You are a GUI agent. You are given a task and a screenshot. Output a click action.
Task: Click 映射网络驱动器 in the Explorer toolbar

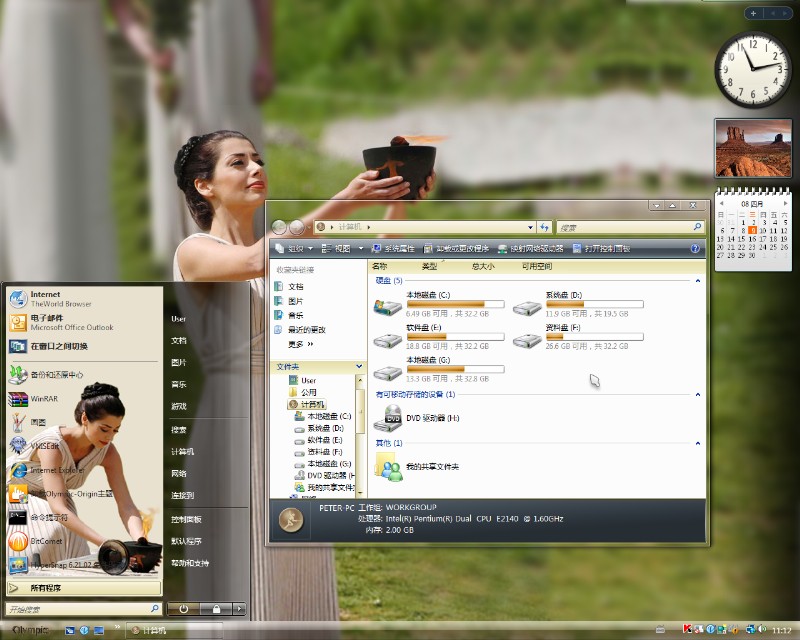531,249
